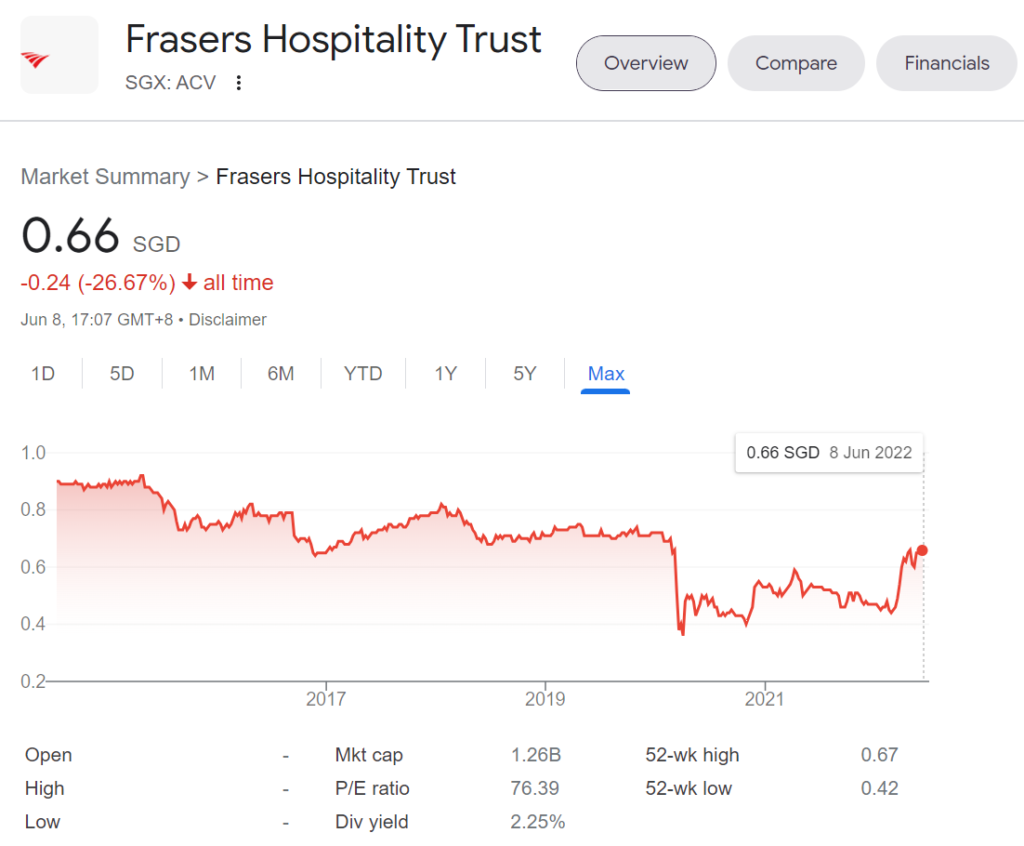Switch chart to 5D range
Viewport: 1024px width, 846px height.
[122, 374]
